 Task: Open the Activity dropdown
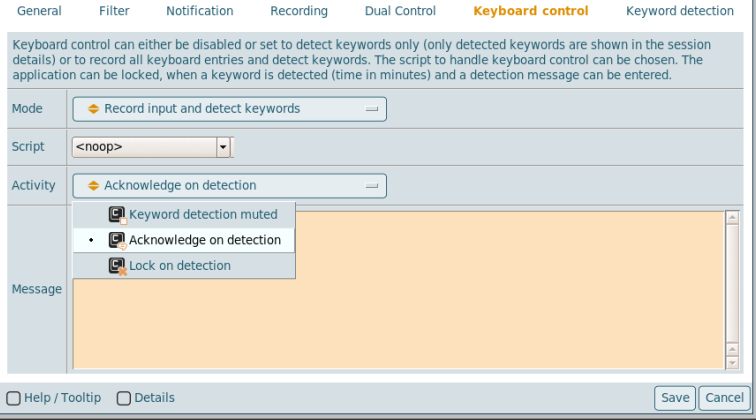(229, 185)
